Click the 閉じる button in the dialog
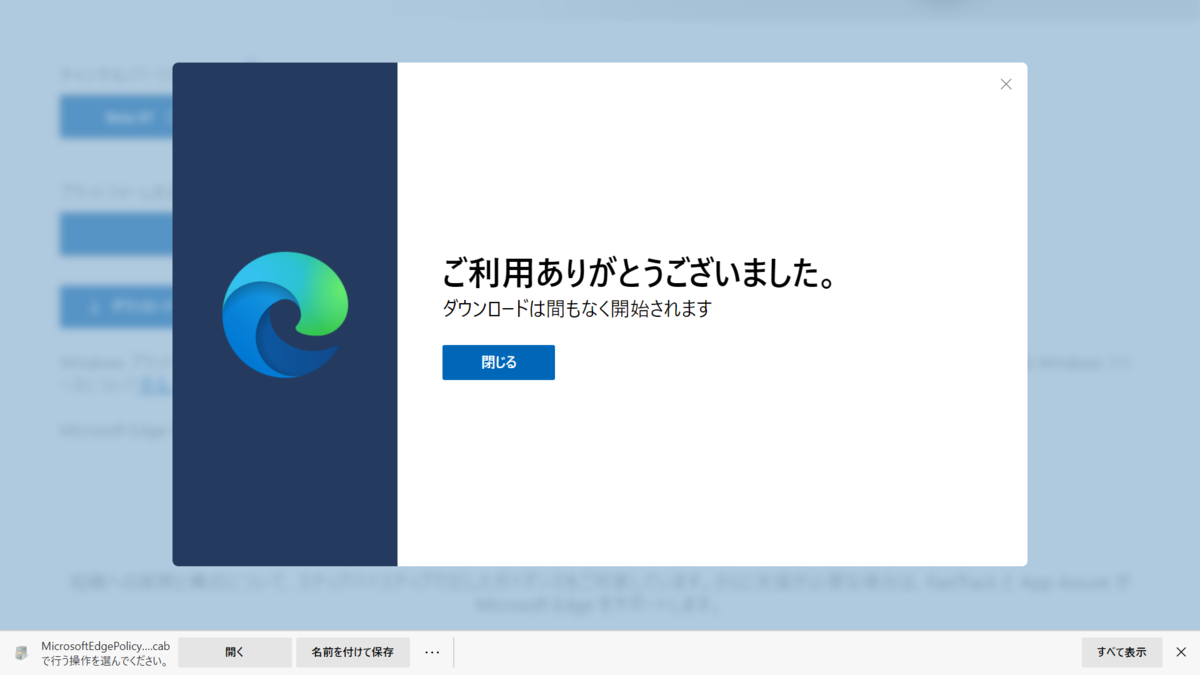The height and width of the screenshot is (675, 1200). (x=498, y=362)
